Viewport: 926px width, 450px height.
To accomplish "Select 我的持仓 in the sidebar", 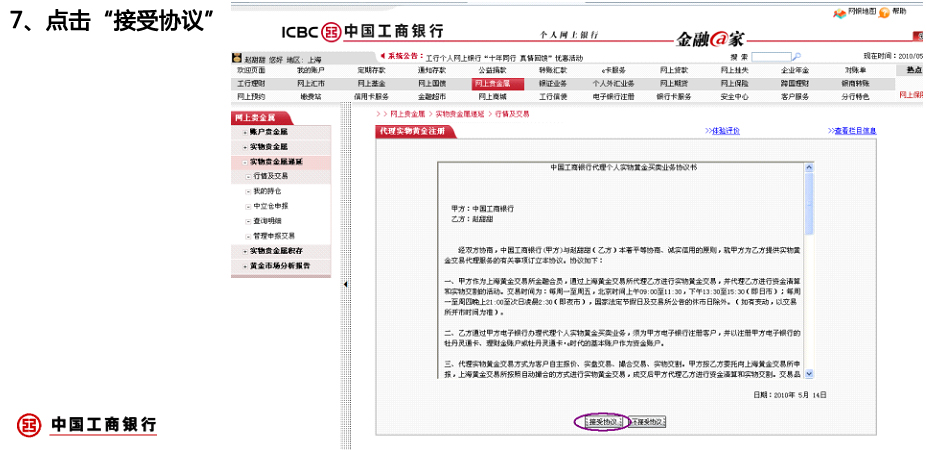I will click(x=267, y=191).
